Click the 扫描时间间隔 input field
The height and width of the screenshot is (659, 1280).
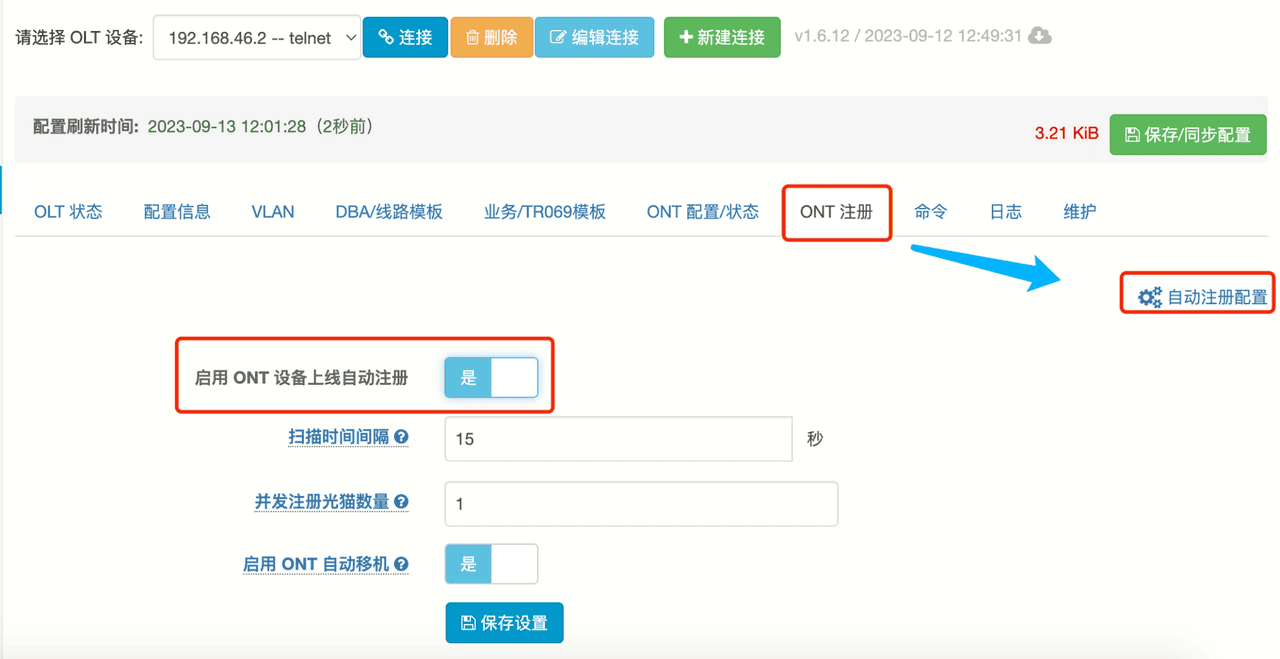tap(618, 439)
